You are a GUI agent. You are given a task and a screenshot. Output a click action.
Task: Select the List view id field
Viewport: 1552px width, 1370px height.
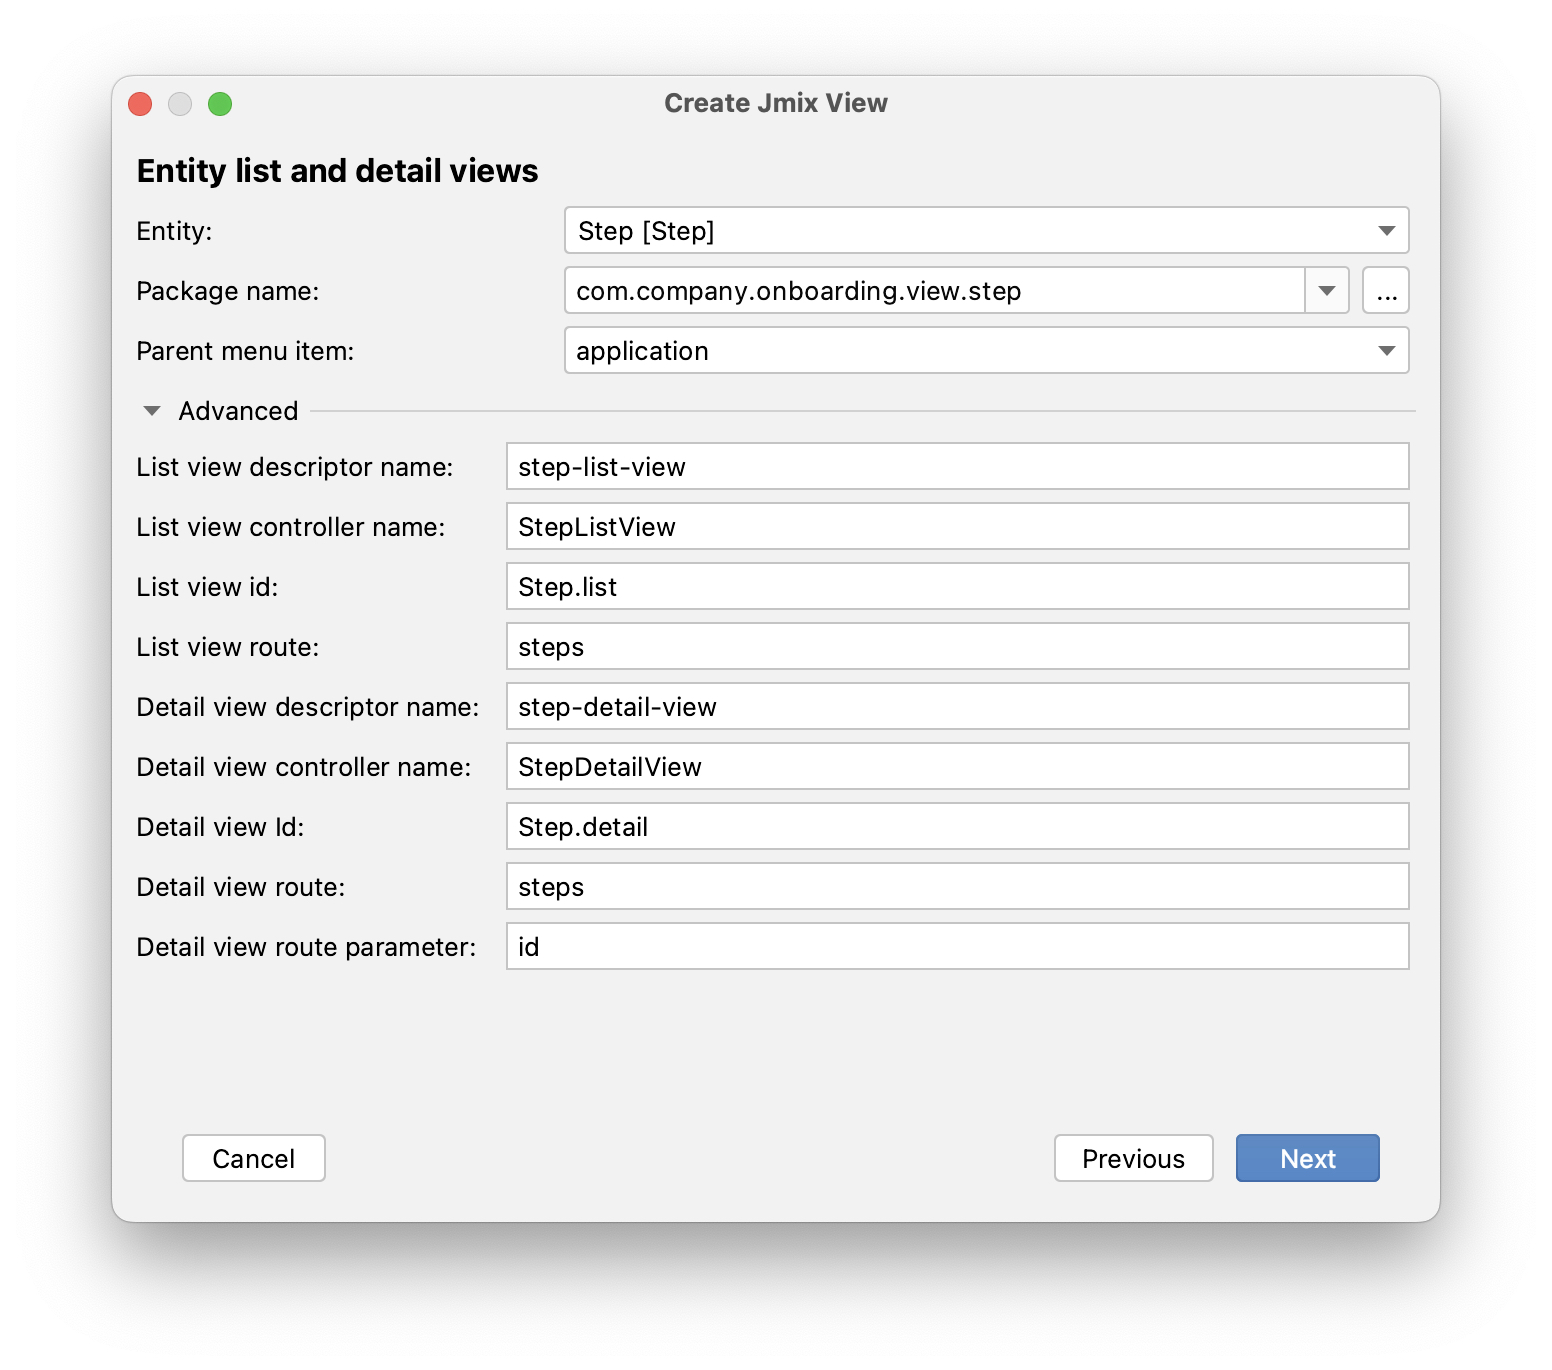click(x=957, y=587)
